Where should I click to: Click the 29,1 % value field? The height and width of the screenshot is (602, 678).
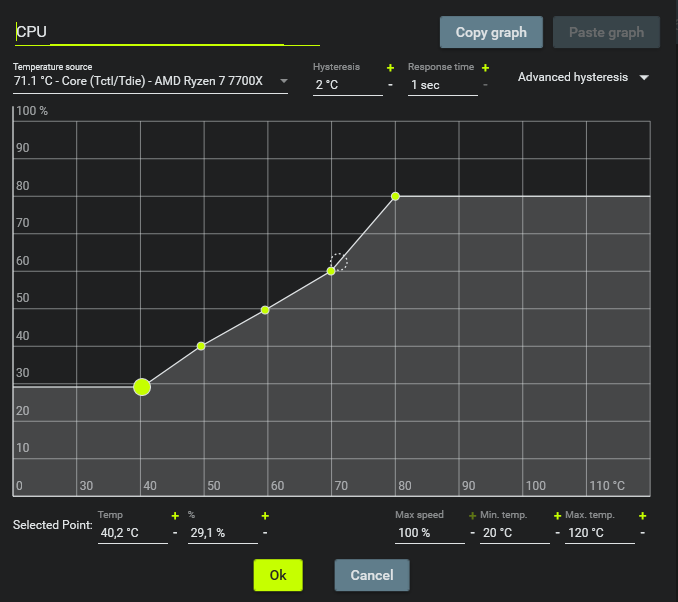tap(223, 533)
